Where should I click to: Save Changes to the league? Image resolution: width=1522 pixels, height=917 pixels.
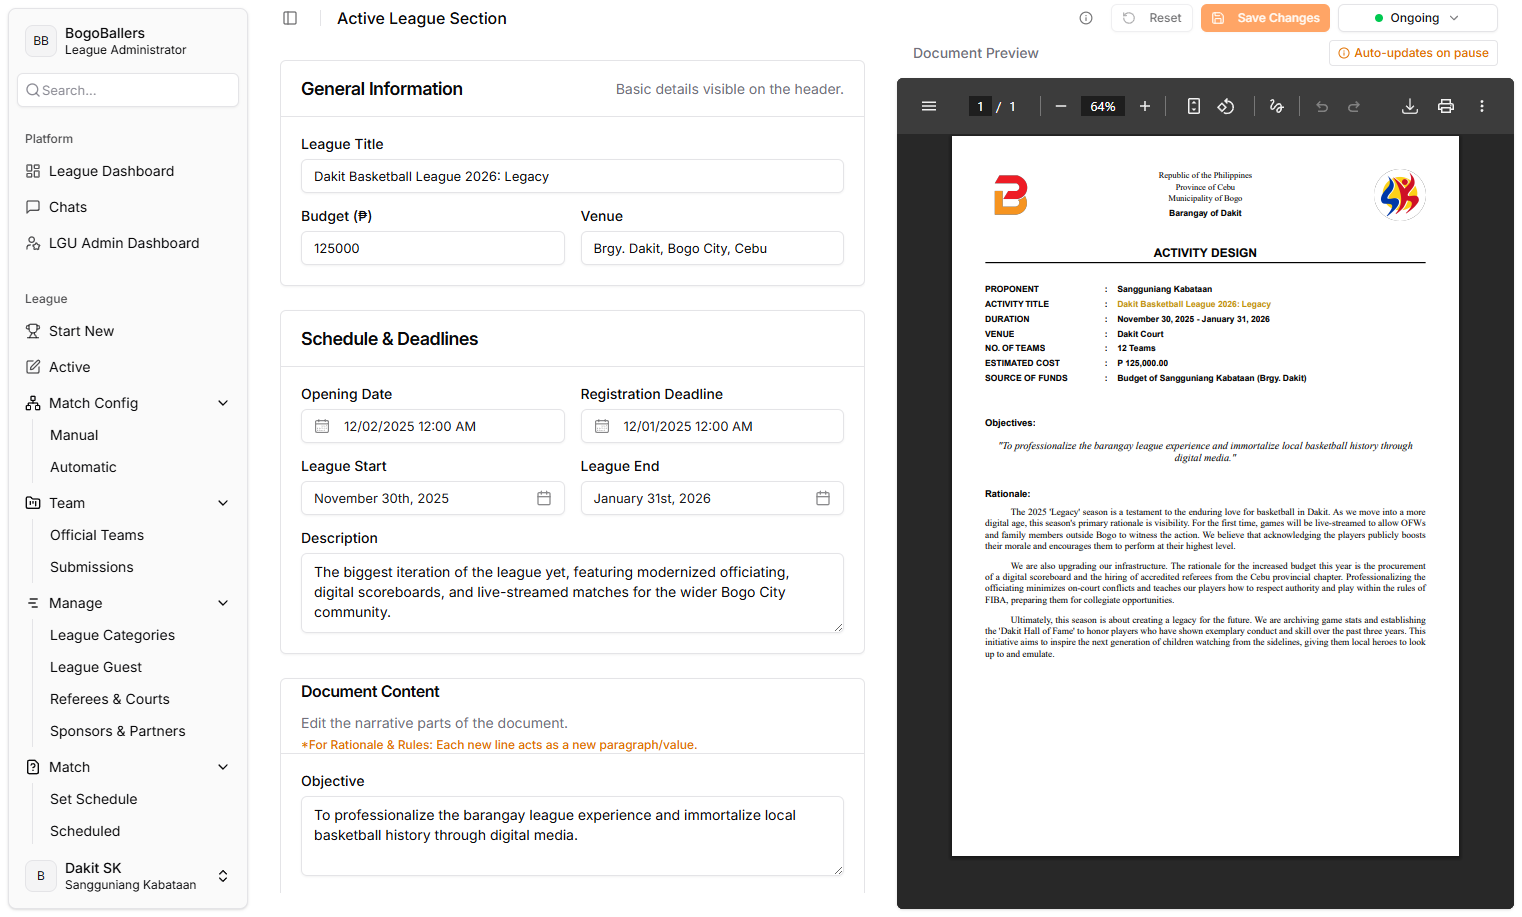click(1265, 18)
